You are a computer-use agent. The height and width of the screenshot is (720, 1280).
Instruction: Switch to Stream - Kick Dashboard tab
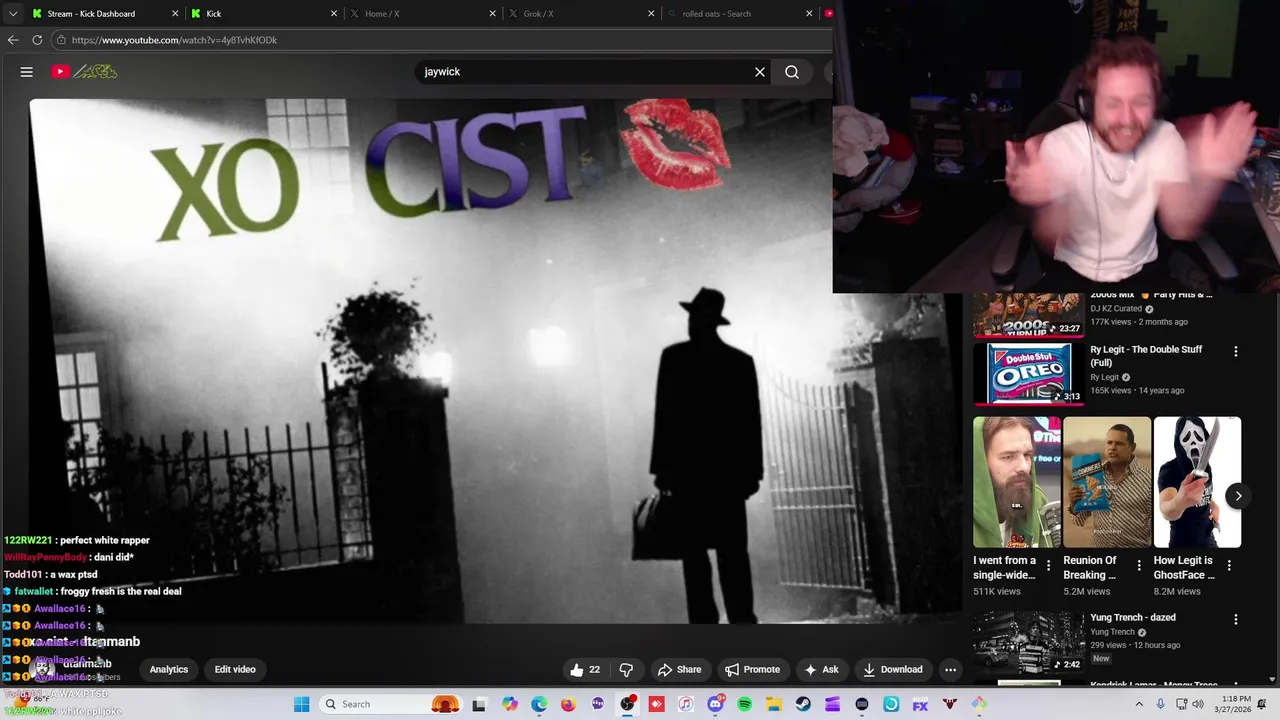(x=91, y=14)
